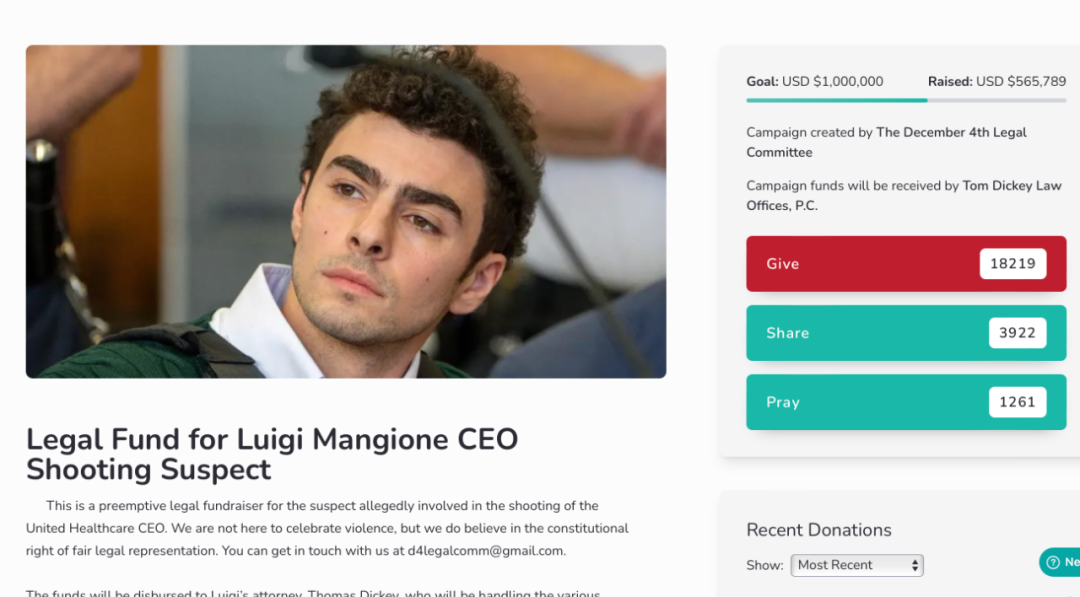This screenshot has height=597, width=1080.
Task: Open The December 4th Legal Committee link
Action: click(886, 143)
